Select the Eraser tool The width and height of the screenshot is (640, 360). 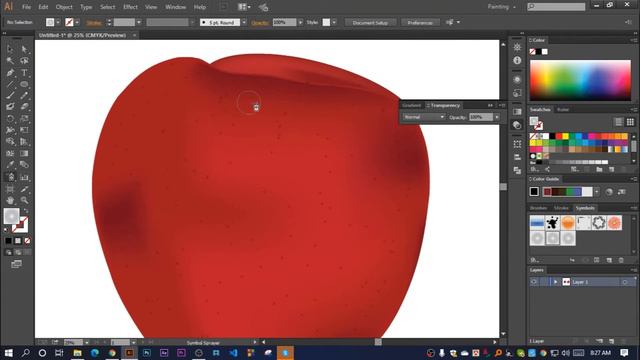pyautogui.click(x=24, y=107)
